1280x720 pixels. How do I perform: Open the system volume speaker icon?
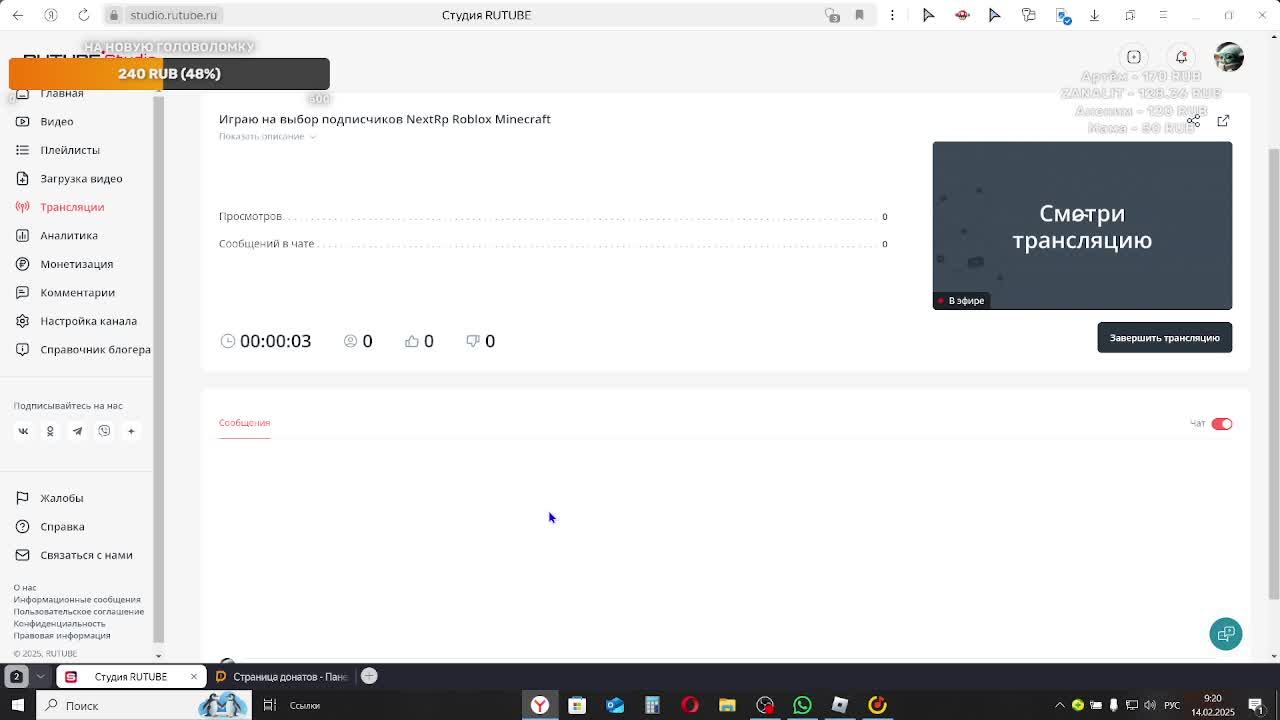1149,705
